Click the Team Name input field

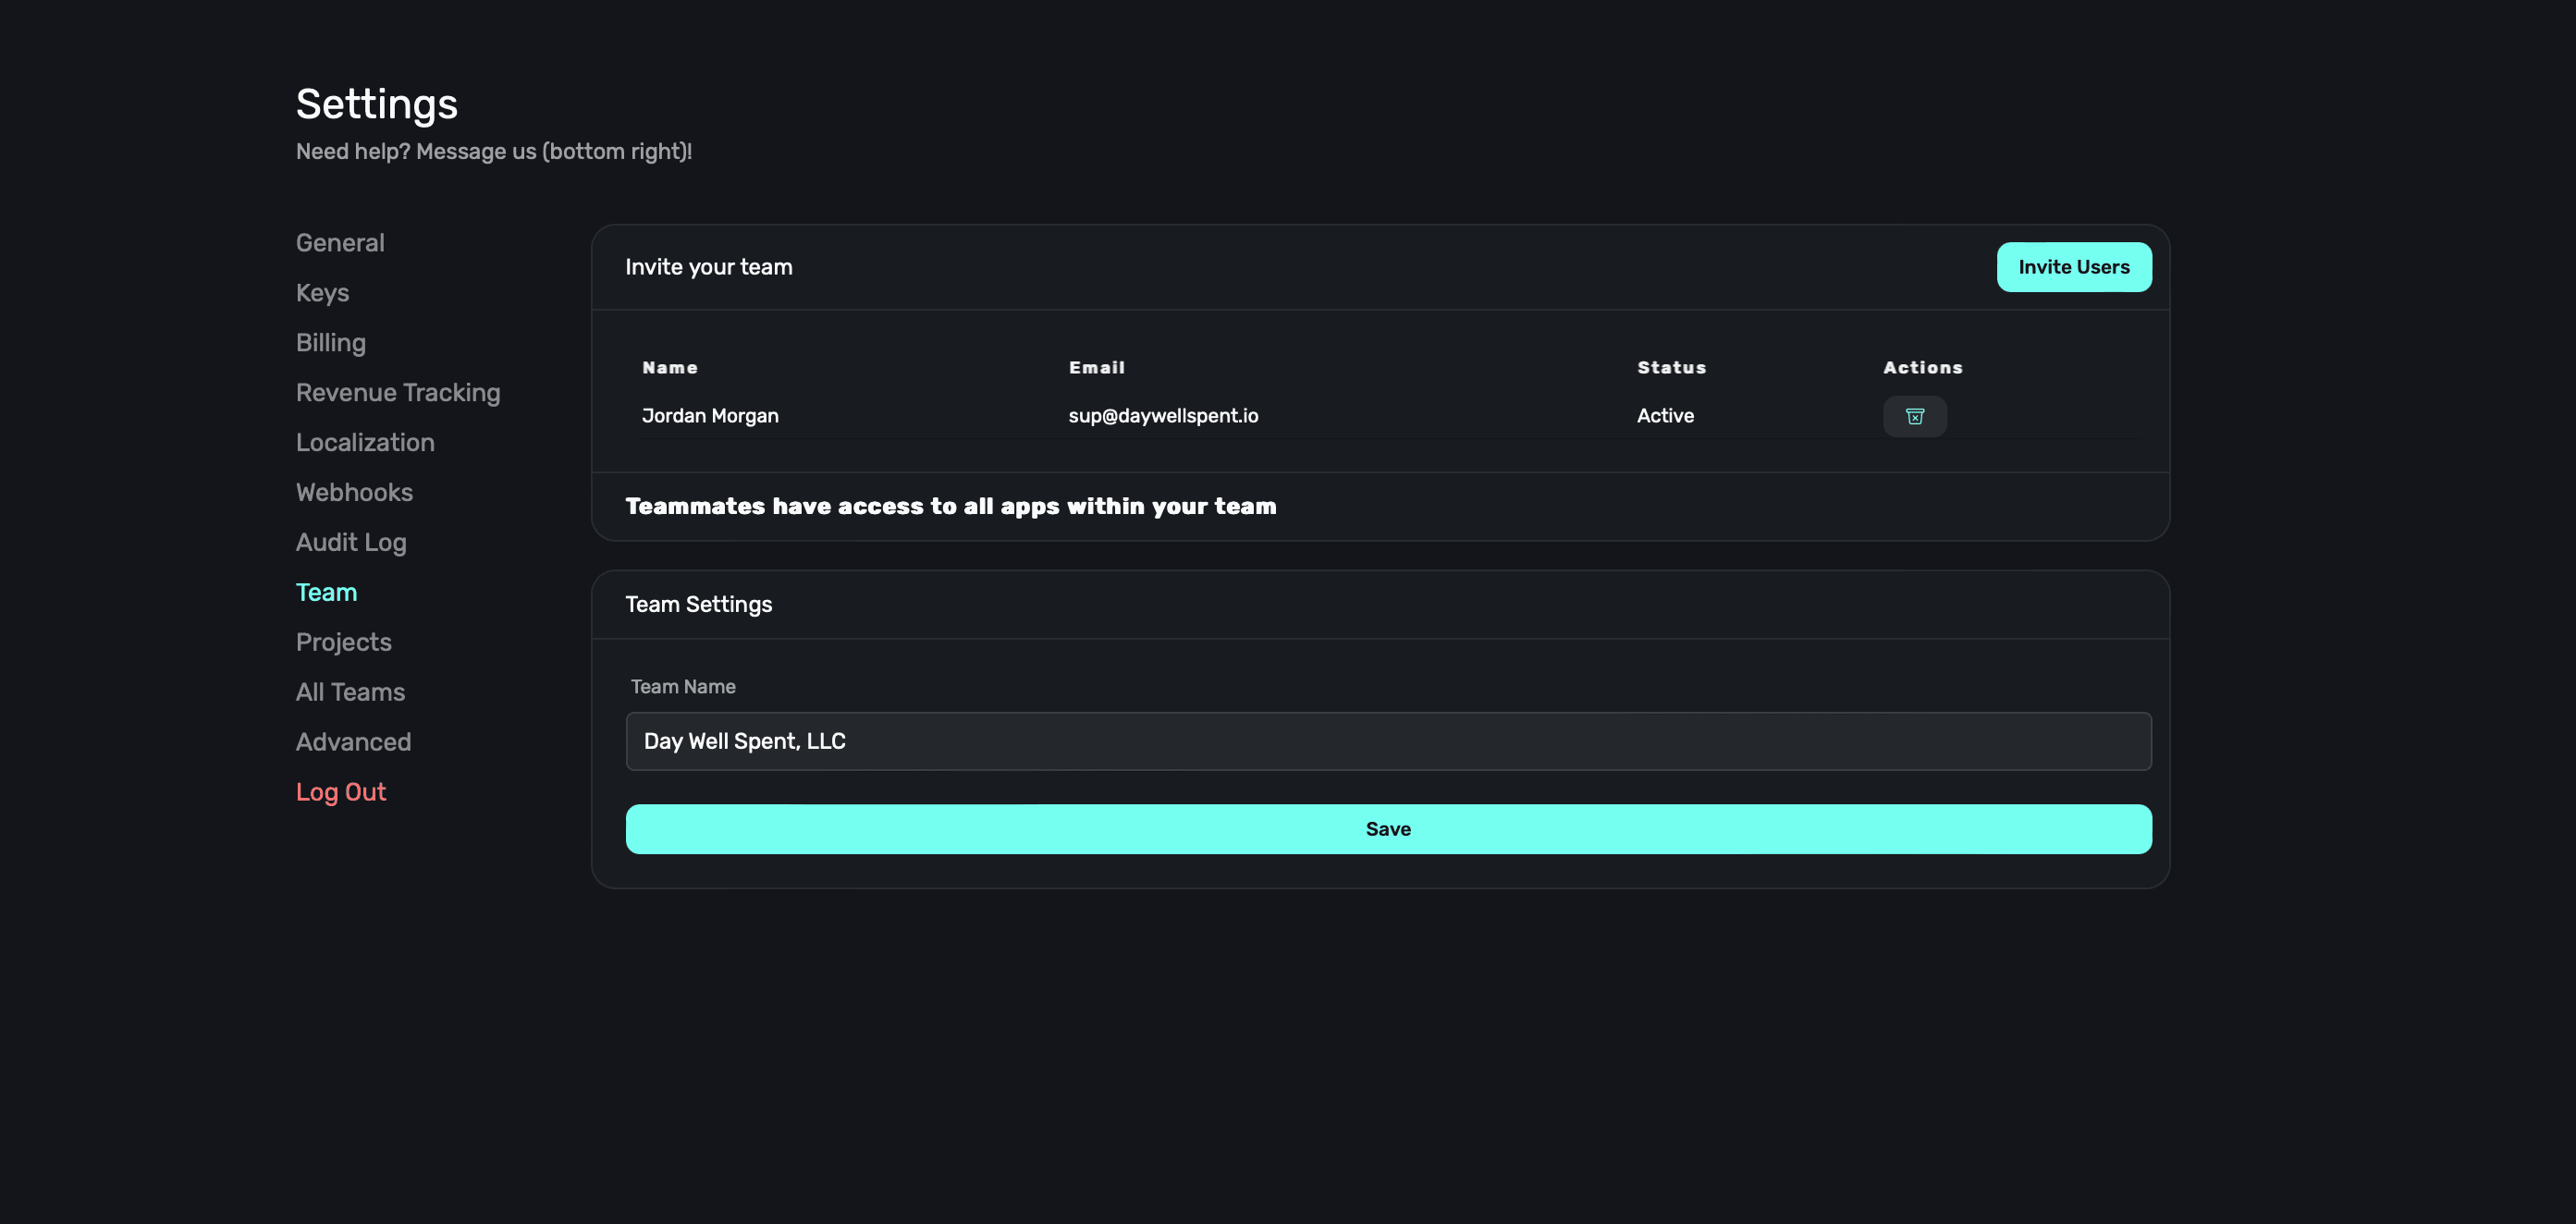[1388, 741]
